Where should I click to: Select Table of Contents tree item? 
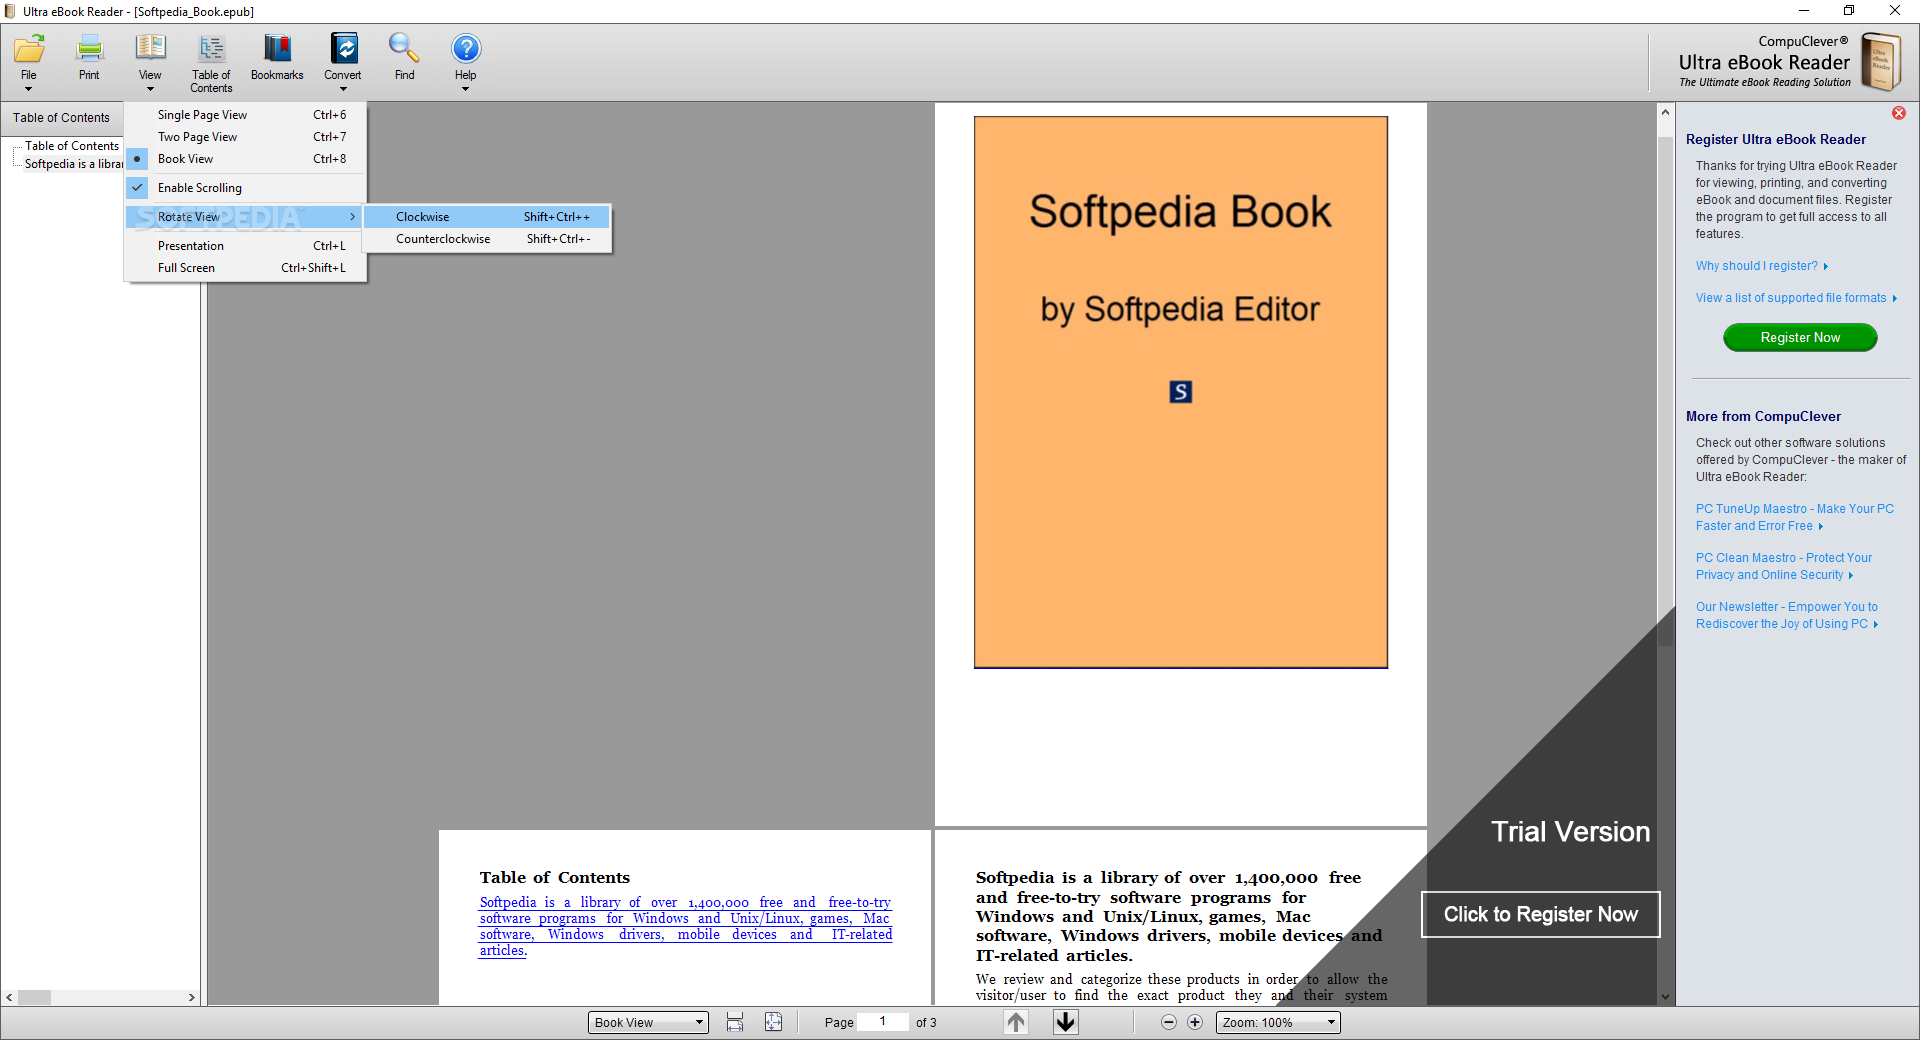click(x=72, y=146)
